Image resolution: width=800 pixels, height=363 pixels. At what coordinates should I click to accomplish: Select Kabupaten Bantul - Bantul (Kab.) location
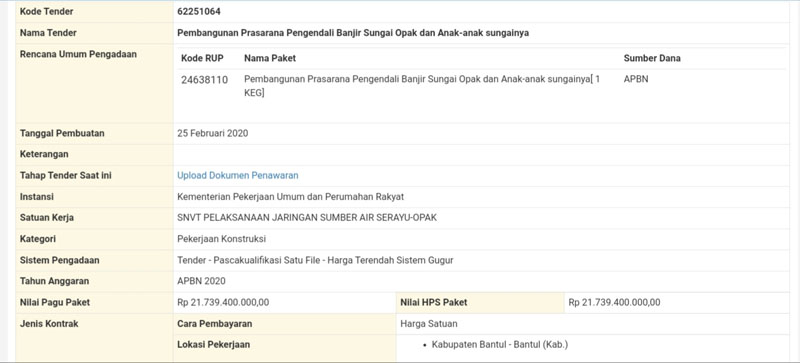(x=499, y=345)
